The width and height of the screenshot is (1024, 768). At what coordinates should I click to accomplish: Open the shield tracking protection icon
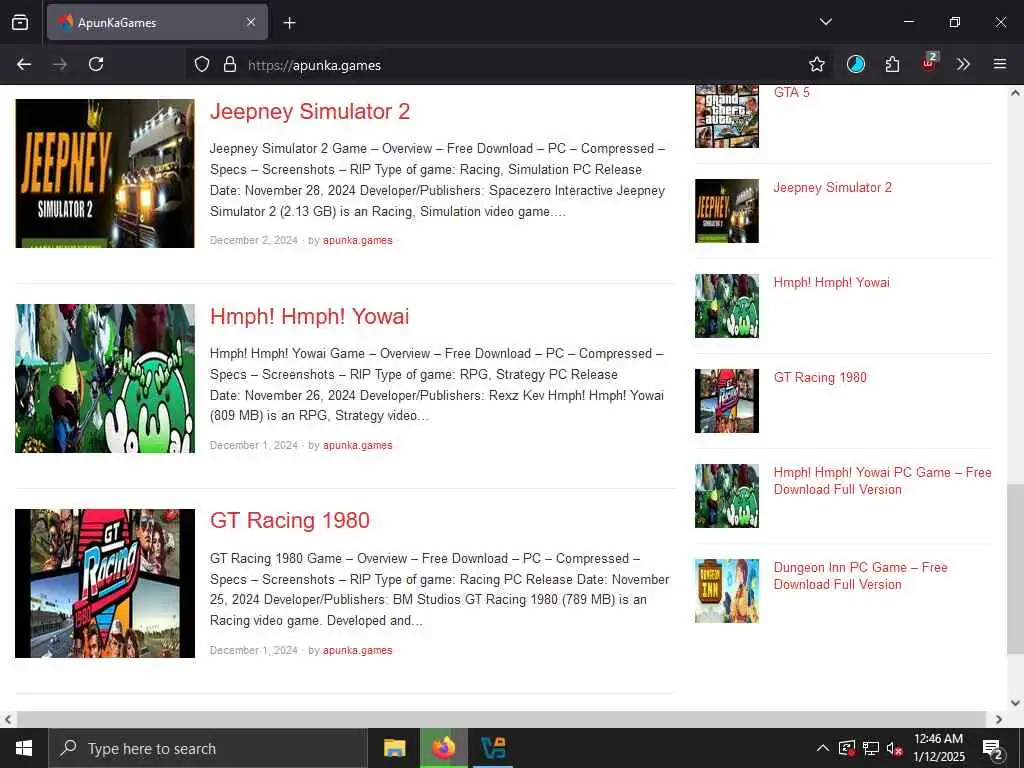(x=202, y=64)
